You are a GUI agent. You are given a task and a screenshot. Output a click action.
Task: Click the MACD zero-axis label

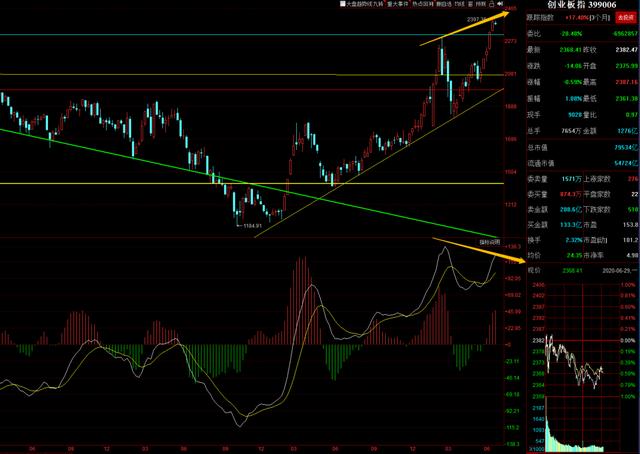508,345
